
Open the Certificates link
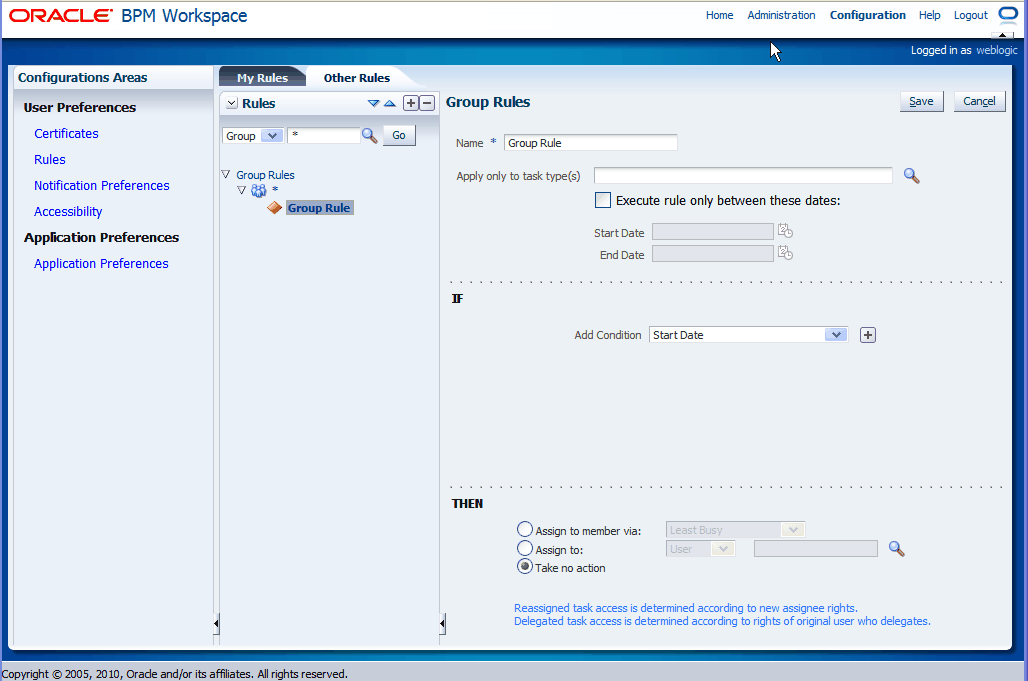tap(66, 134)
